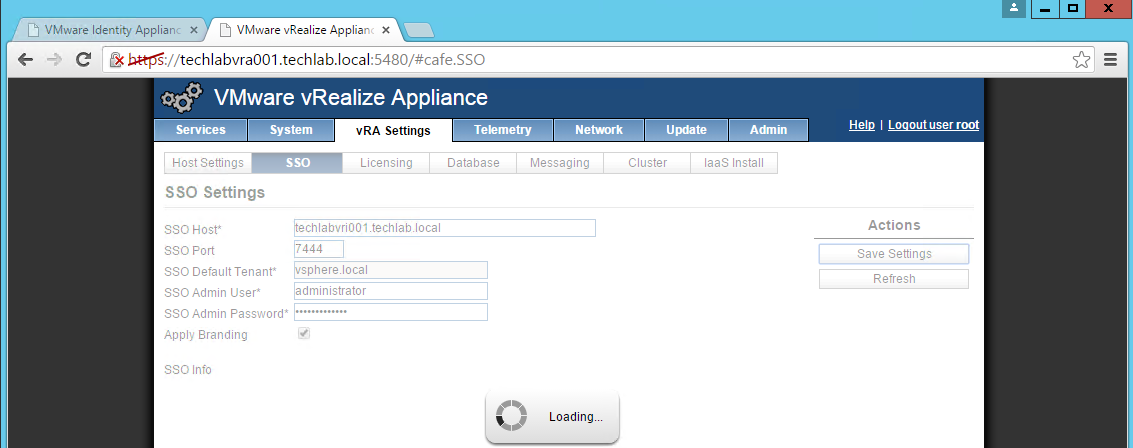Click the browser forward arrow
Screen dimensions: 1133x448
[x=53, y=59]
